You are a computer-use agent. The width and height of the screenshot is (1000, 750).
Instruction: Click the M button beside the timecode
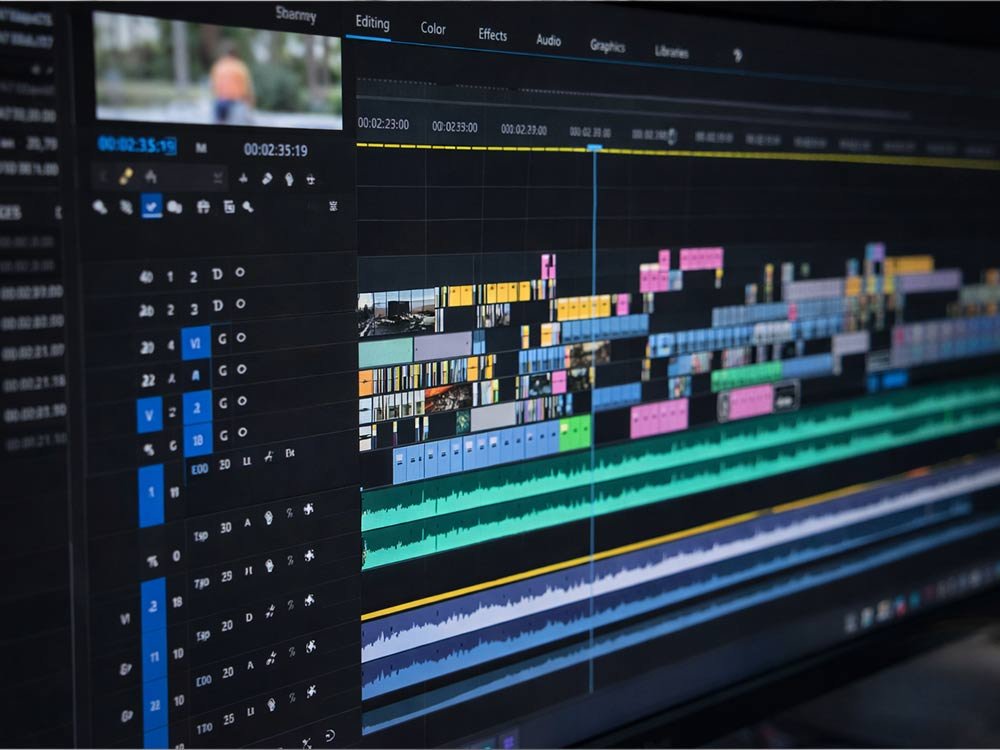coord(201,148)
